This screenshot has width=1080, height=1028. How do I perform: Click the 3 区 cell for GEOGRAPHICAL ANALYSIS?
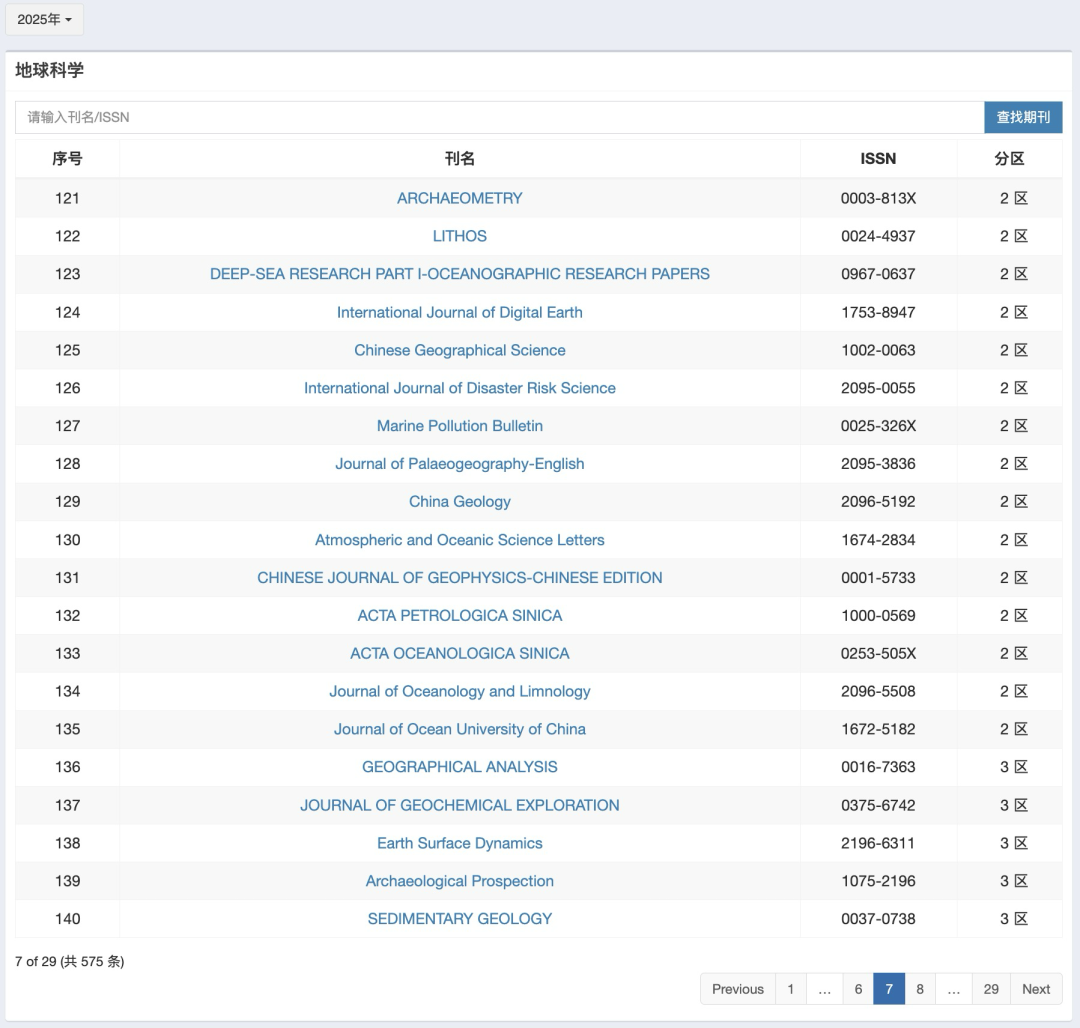coord(1010,767)
